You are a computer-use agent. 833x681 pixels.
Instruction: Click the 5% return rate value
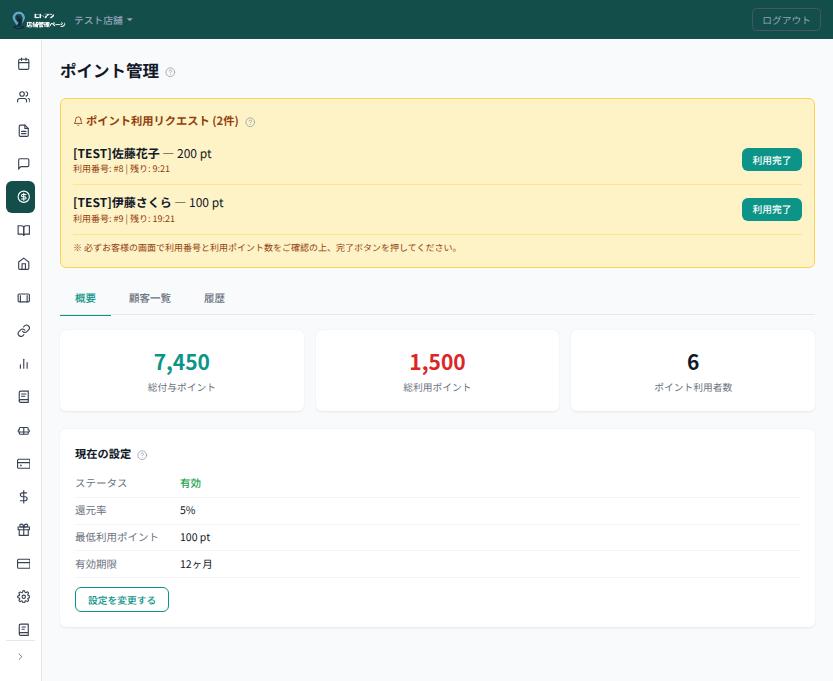(188, 510)
